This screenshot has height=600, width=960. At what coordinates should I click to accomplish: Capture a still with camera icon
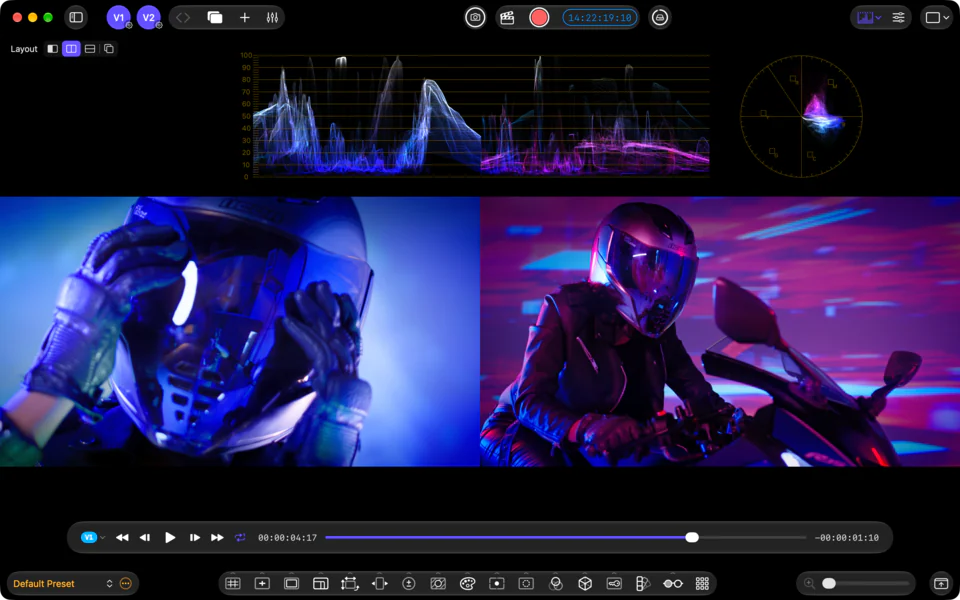(x=475, y=17)
